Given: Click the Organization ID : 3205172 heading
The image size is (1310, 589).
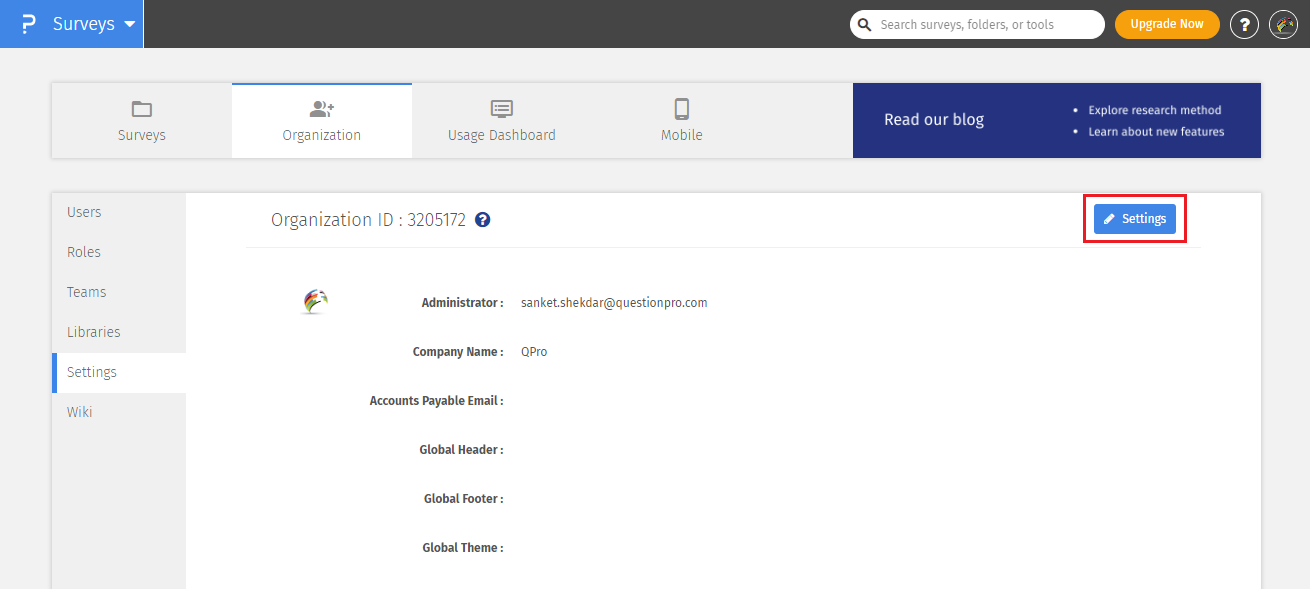Looking at the screenshot, I should click(x=368, y=220).
